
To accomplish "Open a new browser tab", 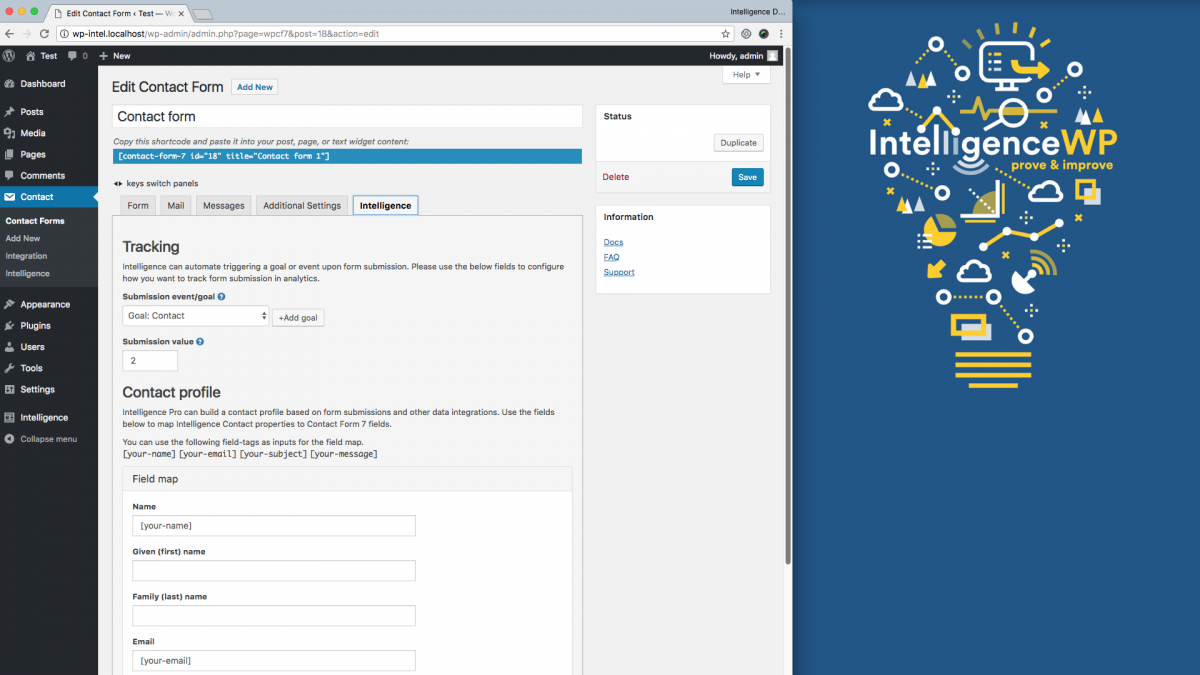I will tap(203, 14).
